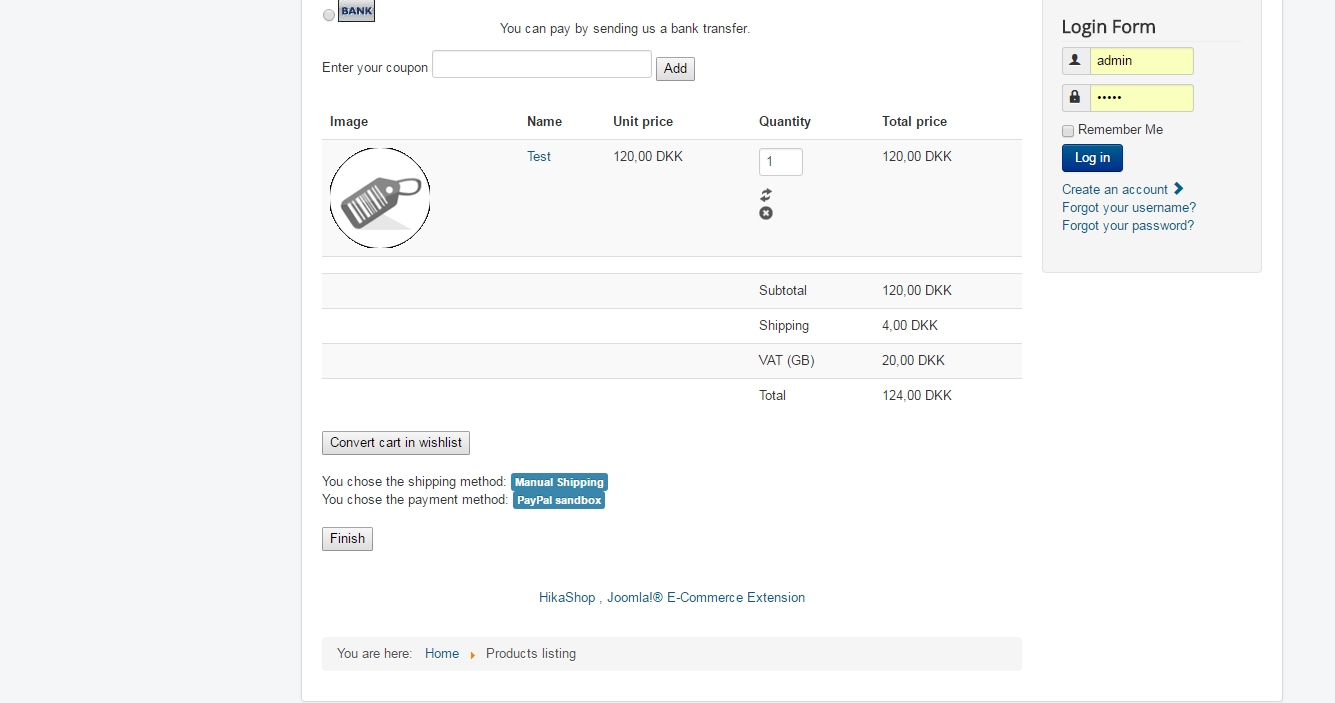Click the coupon code input field
This screenshot has width=1335, height=703.
(x=542, y=65)
